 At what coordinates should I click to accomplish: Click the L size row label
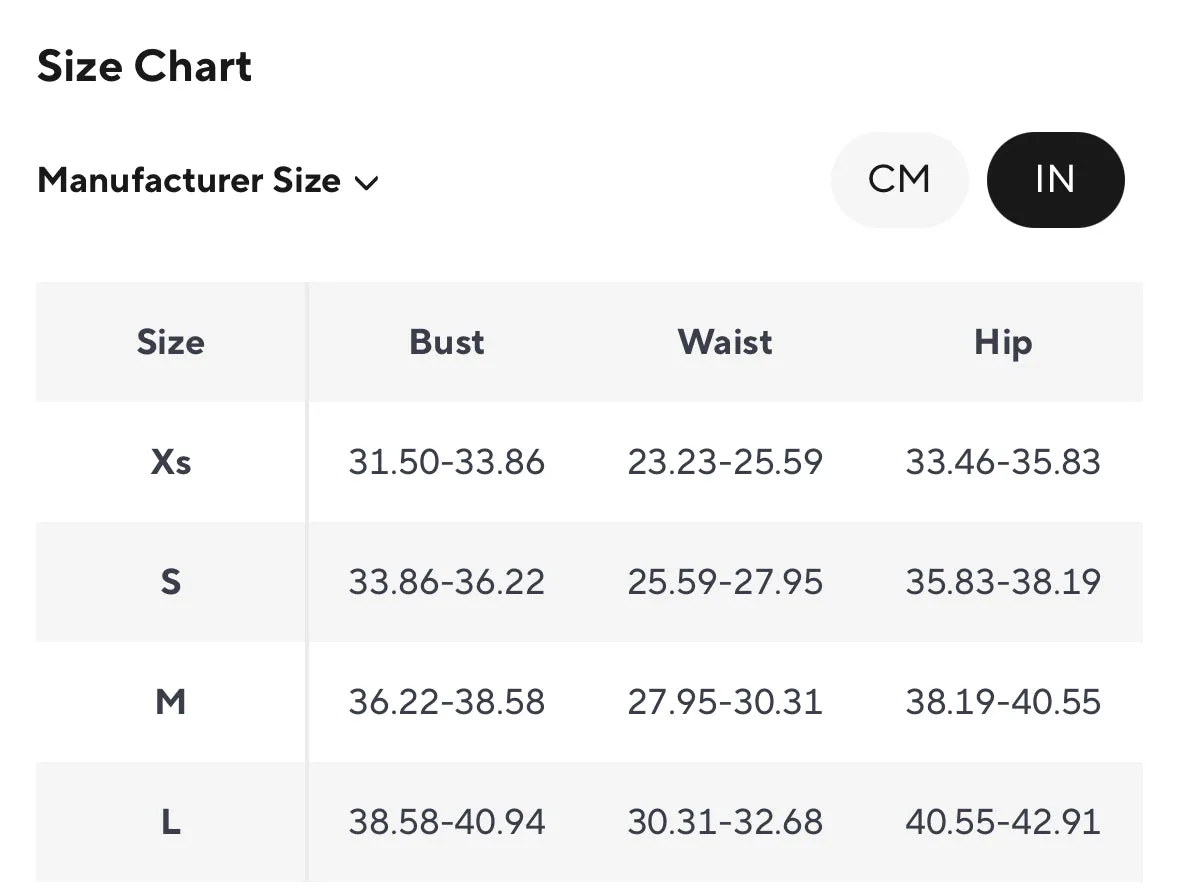click(171, 822)
